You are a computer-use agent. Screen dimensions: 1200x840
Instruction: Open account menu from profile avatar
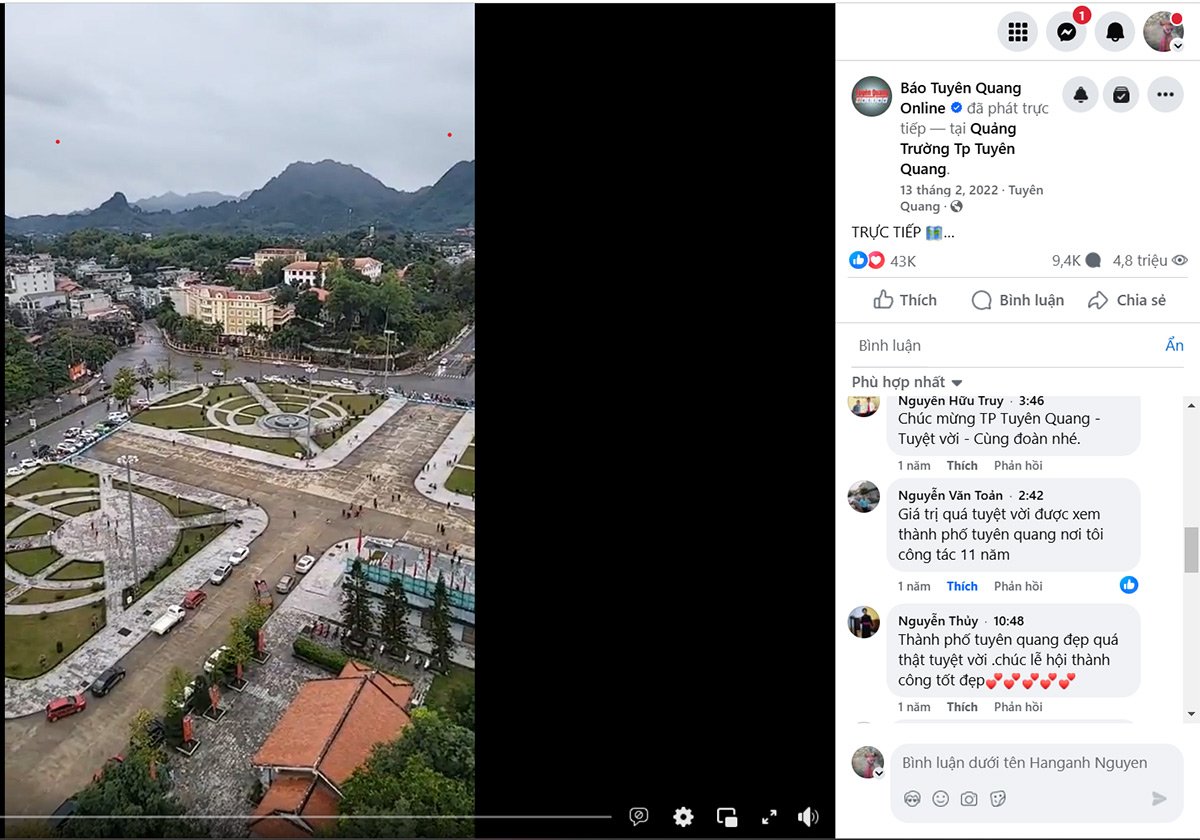coord(1164,32)
